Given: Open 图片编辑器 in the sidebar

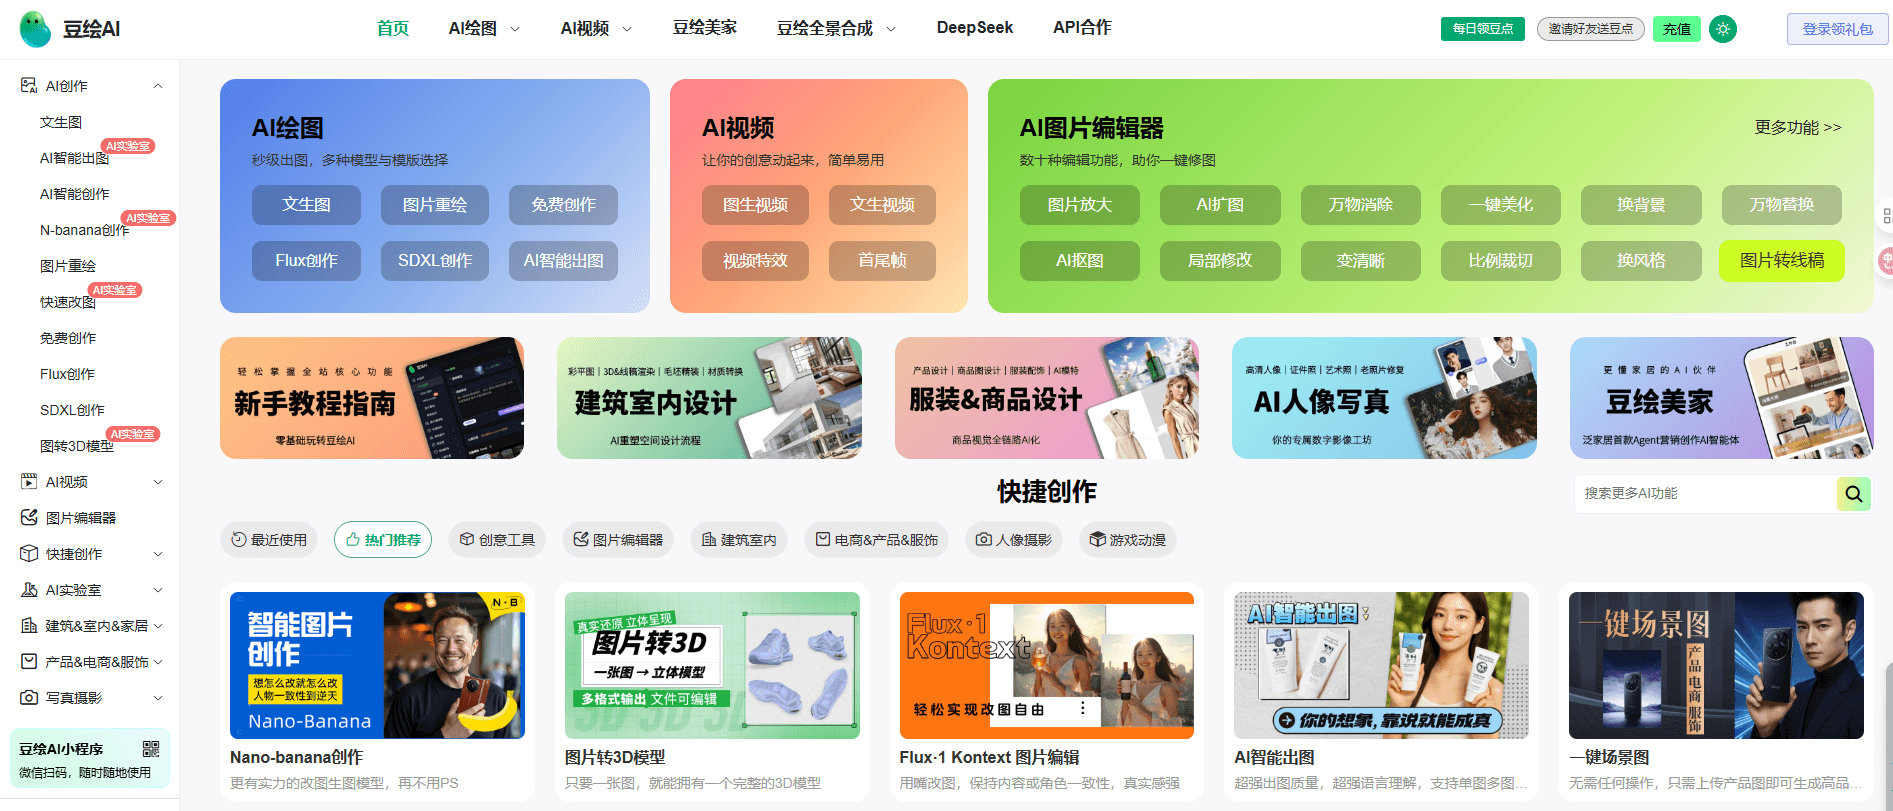Looking at the screenshot, I should click(x=80, y=518).
